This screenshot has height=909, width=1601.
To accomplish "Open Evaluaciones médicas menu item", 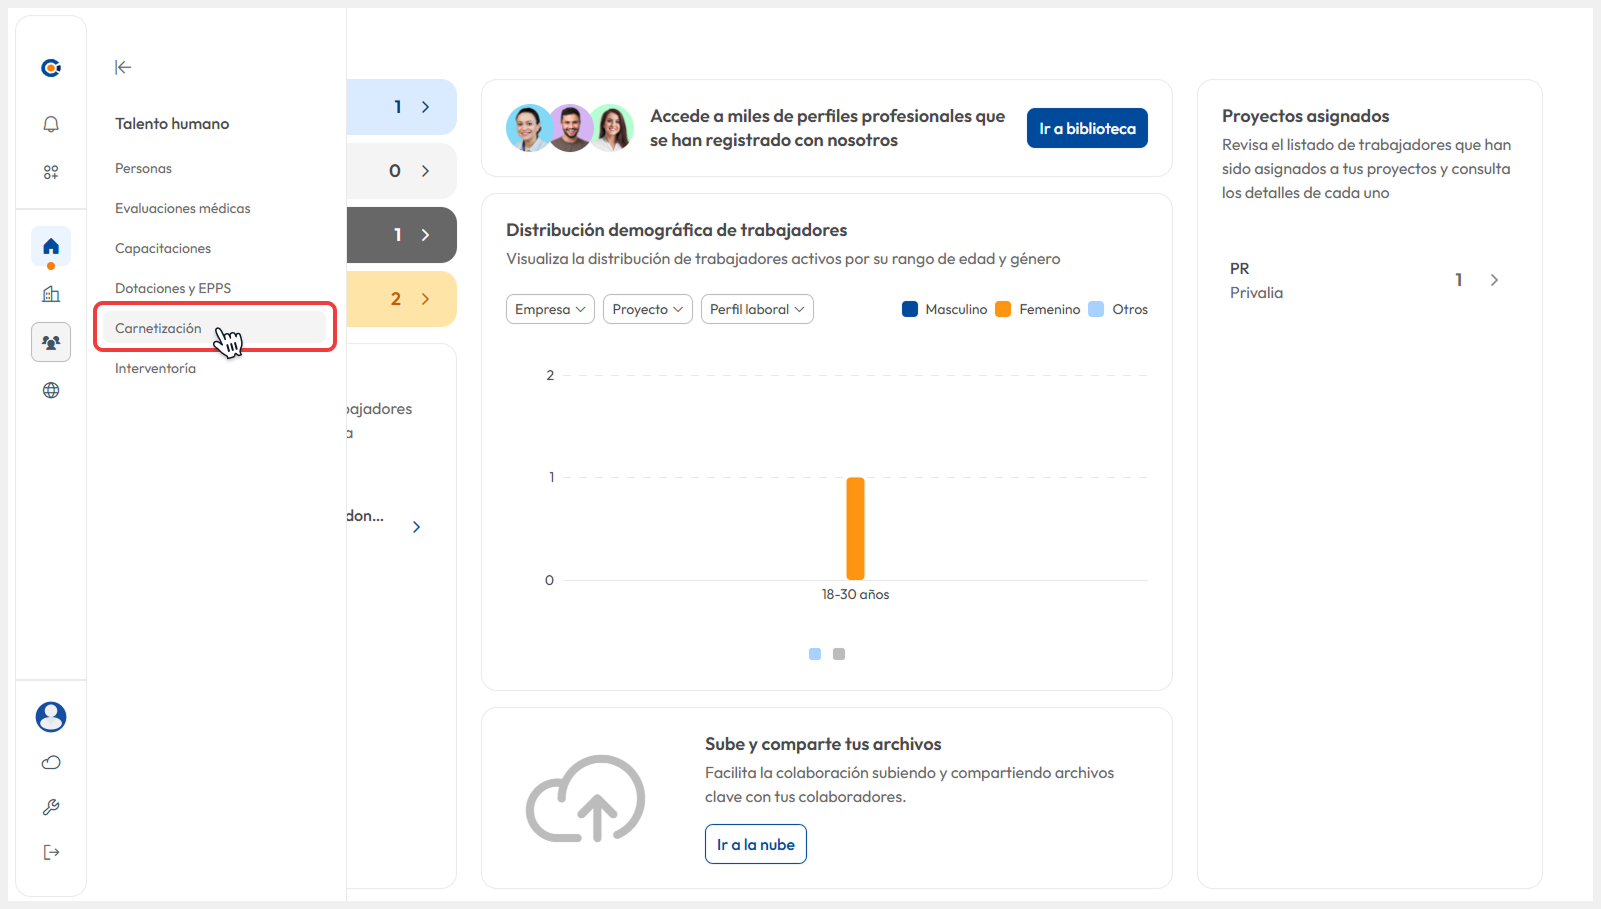I will 183,208.
